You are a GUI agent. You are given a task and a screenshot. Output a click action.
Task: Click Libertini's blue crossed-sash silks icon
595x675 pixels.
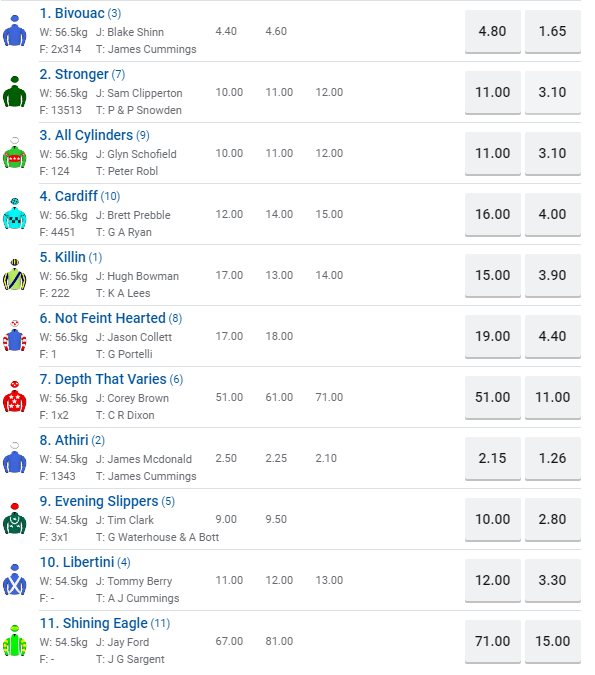(x=15, y=580)
